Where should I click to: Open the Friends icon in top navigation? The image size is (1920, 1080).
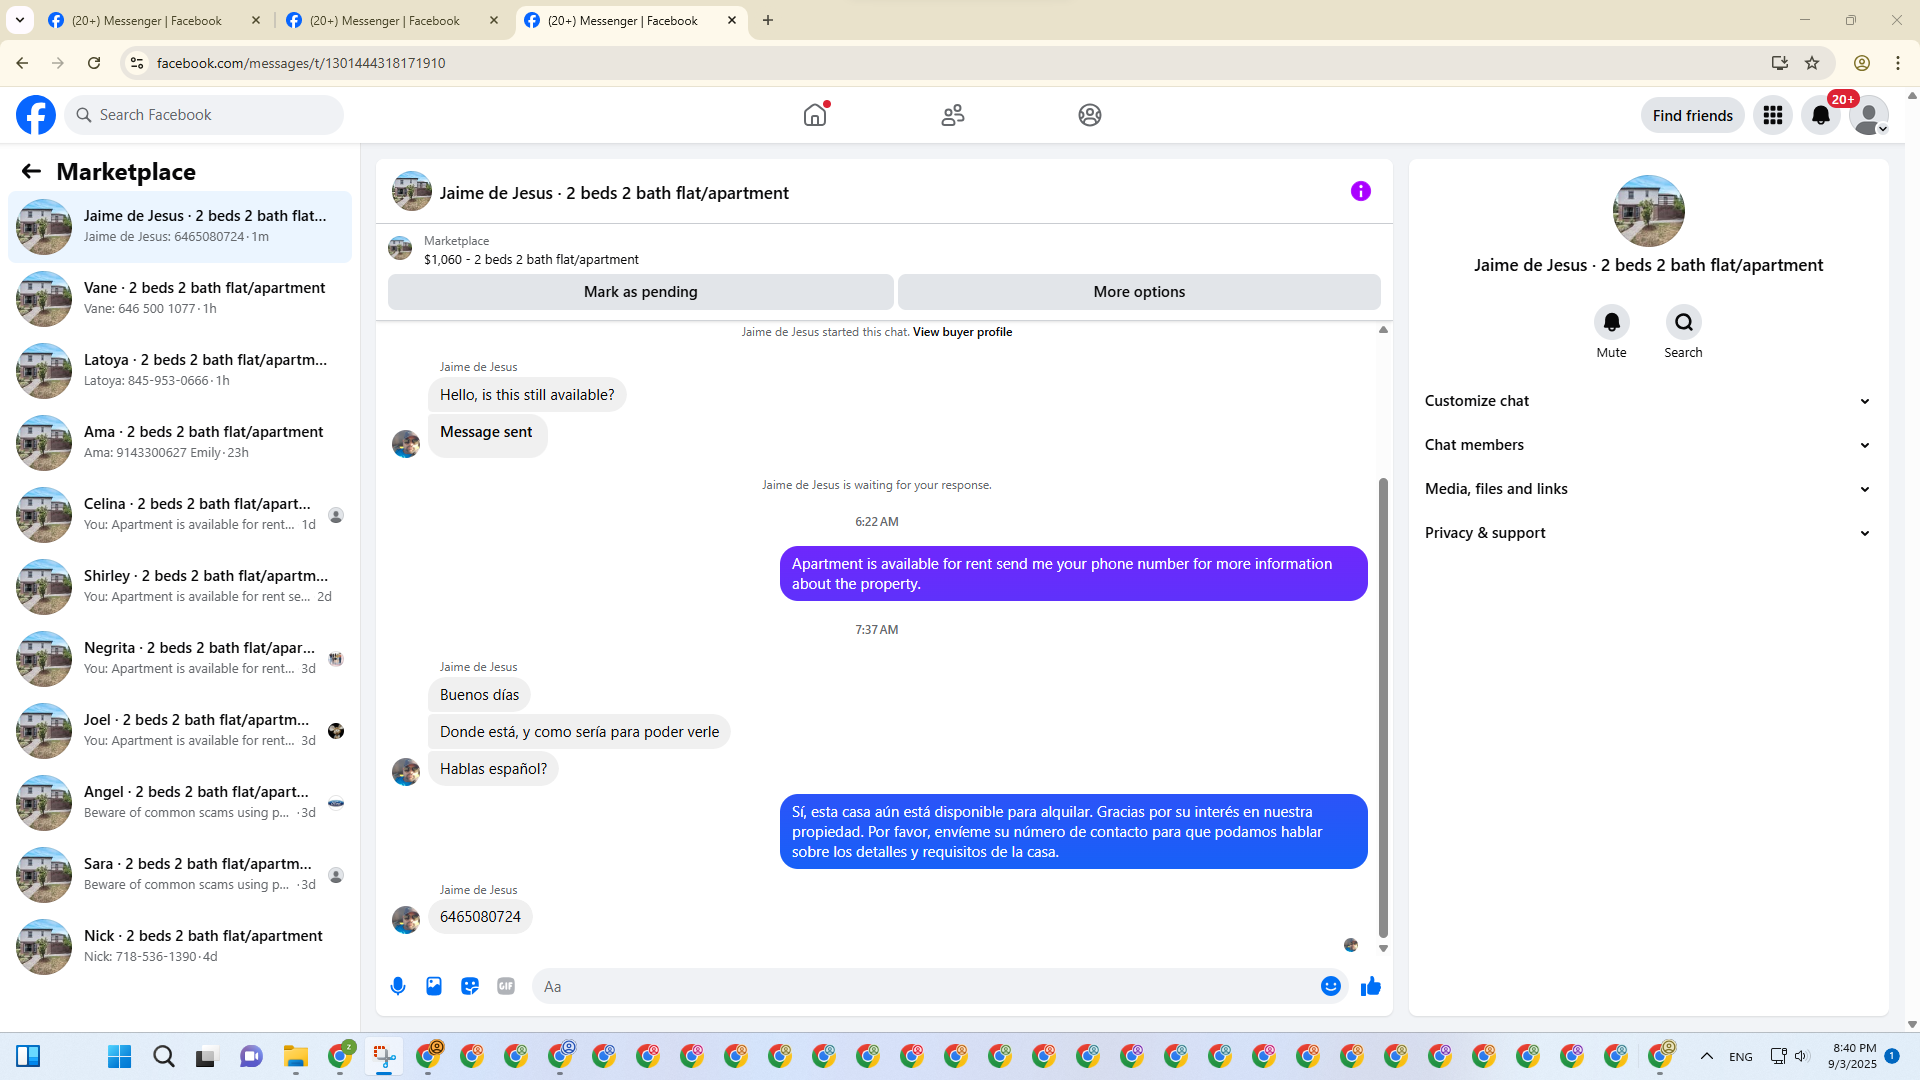coord(953,115)
